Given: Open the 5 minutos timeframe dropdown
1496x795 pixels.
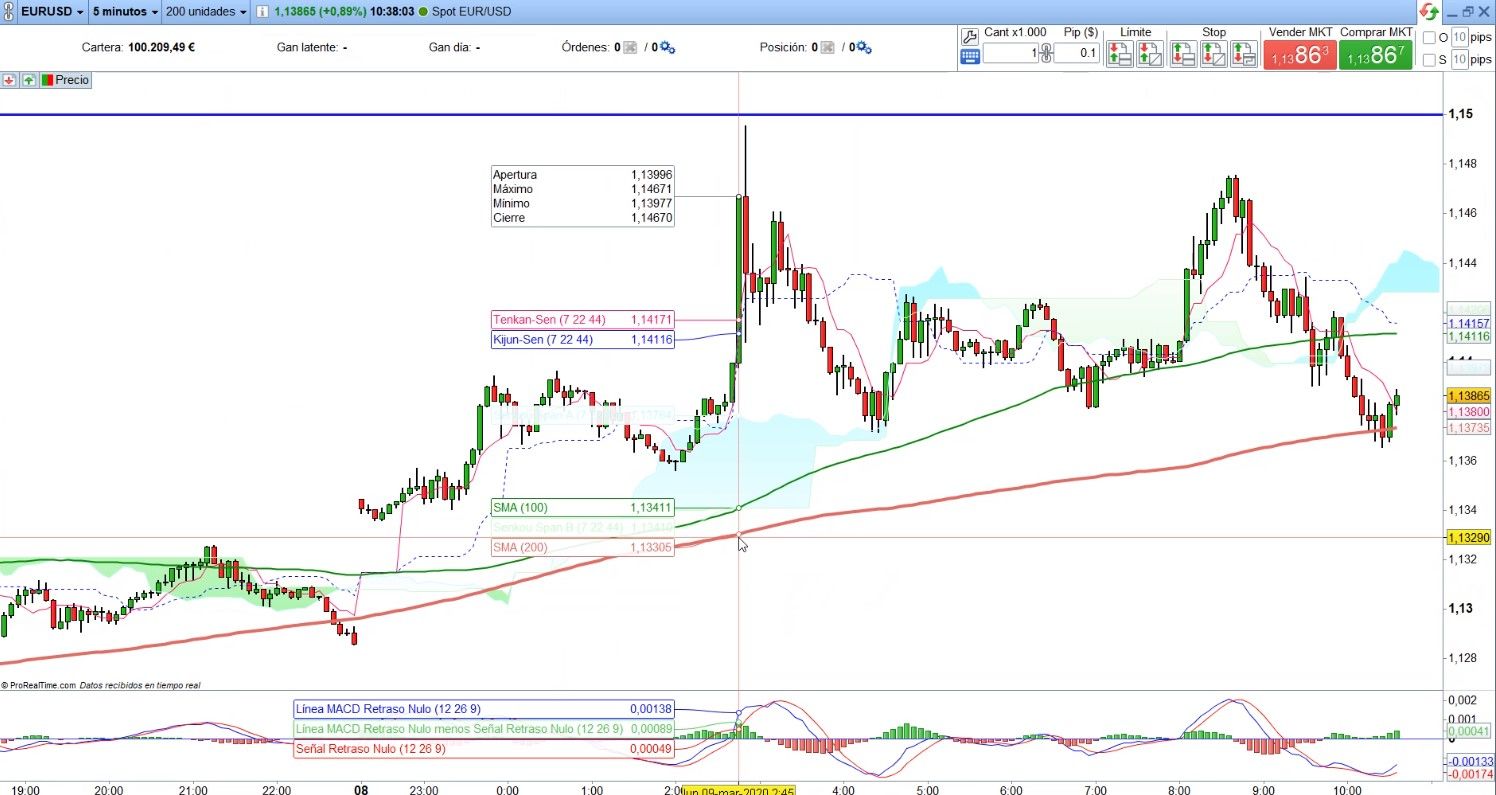Looking at the screenshot, I should tap(124, 12).
